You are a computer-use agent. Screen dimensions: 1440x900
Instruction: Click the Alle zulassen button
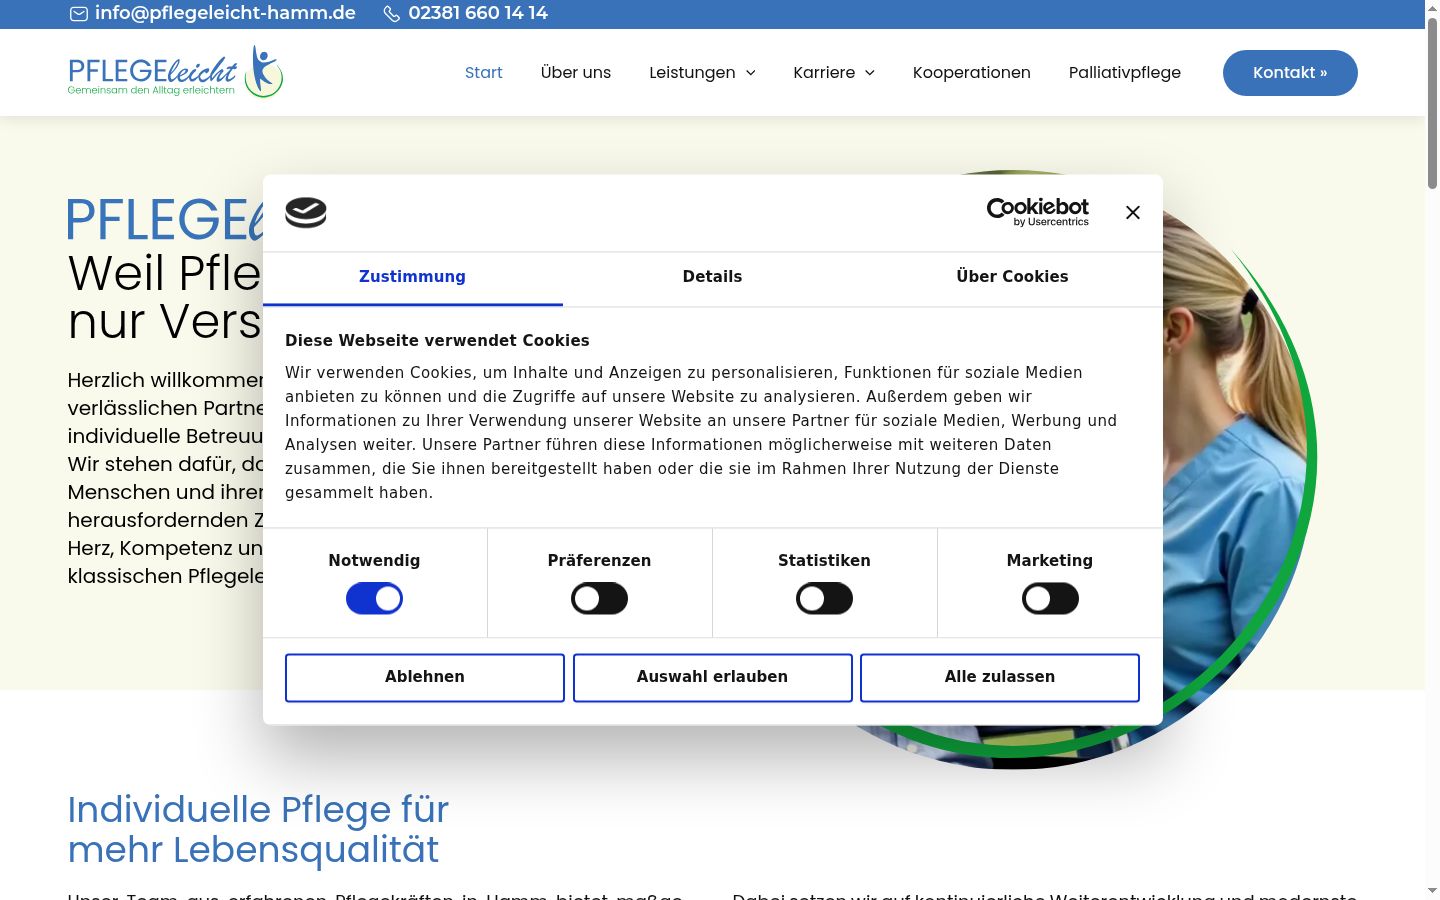1000,678
